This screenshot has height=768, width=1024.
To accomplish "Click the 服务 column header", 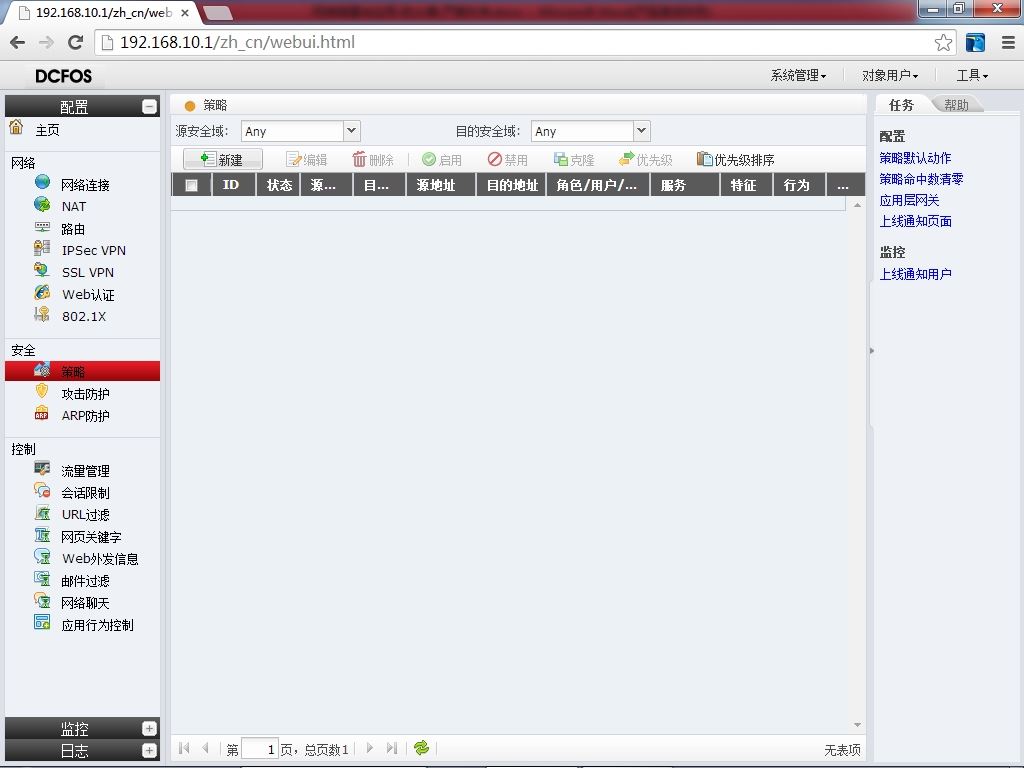I will click(685, 185).
